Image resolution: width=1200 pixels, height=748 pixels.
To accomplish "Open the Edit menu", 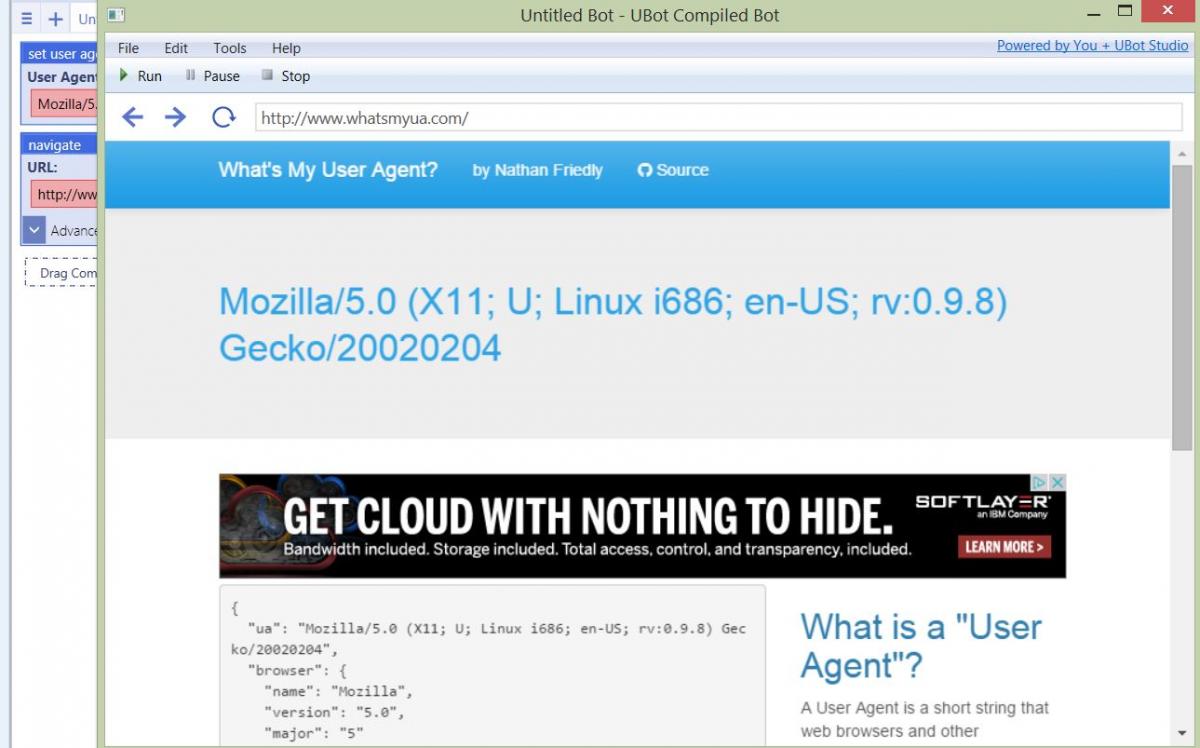I will [176, 48].
